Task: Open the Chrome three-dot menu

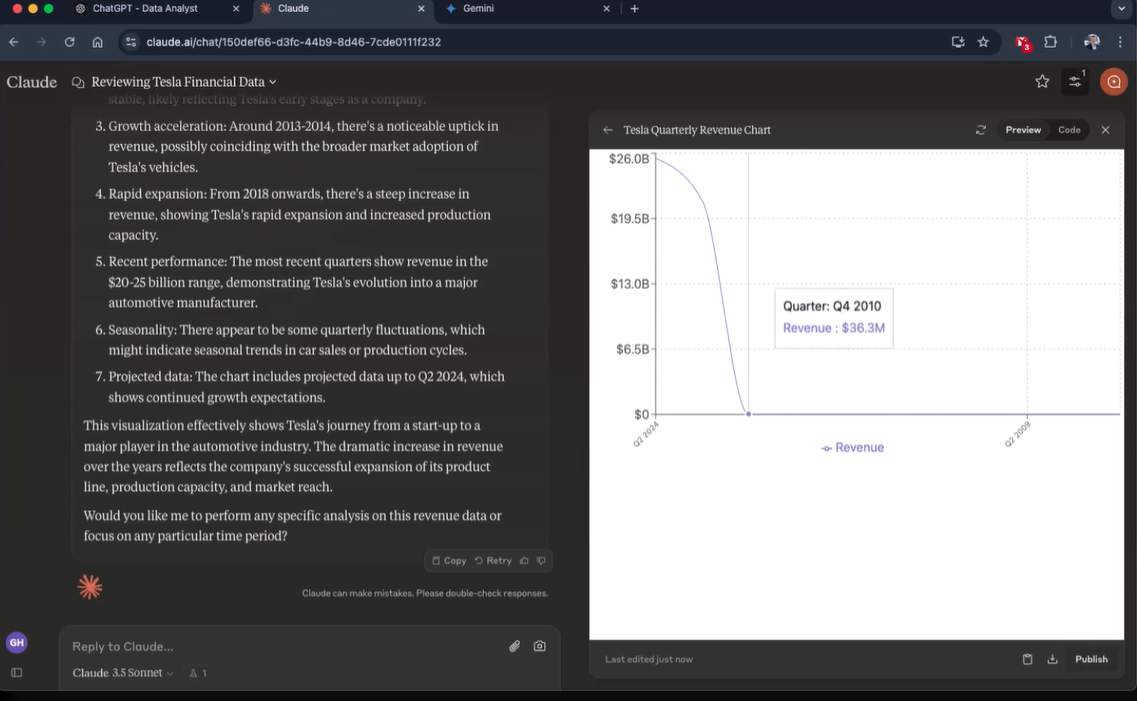Action: (1120, 42)
